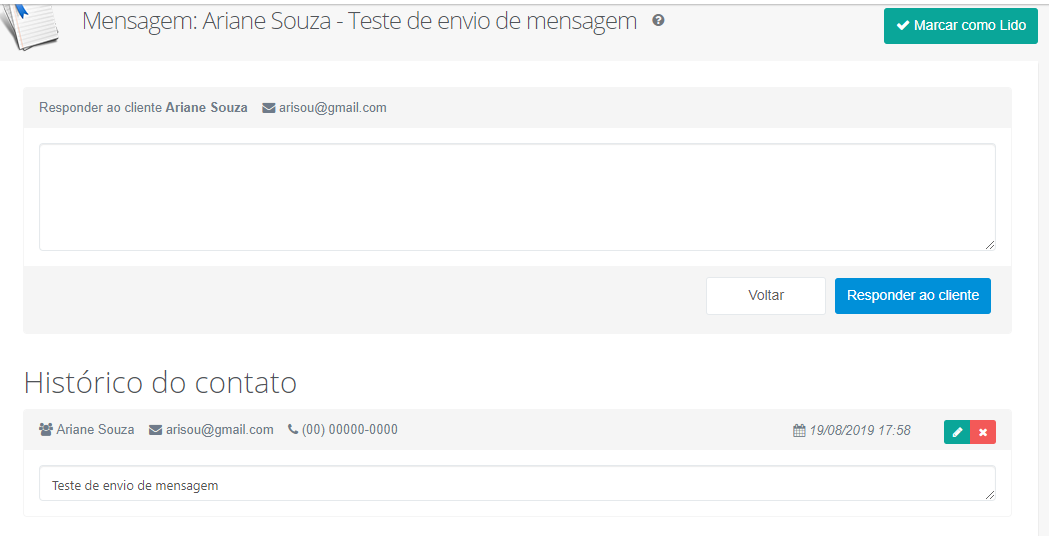Click the green pencil edit icon
This screenshot has width=1049, height=536.
coord(957,432)
